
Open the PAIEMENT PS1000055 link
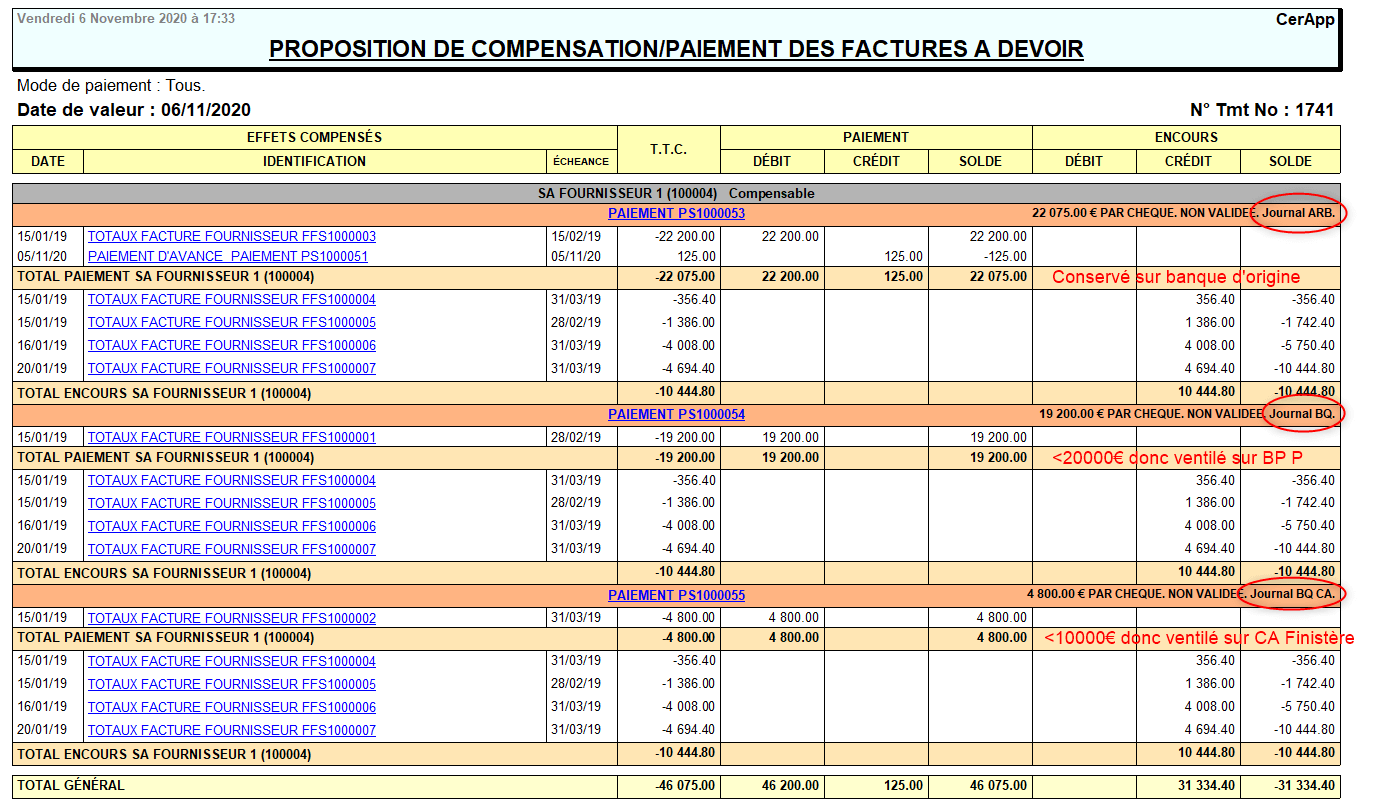[676, 595]
